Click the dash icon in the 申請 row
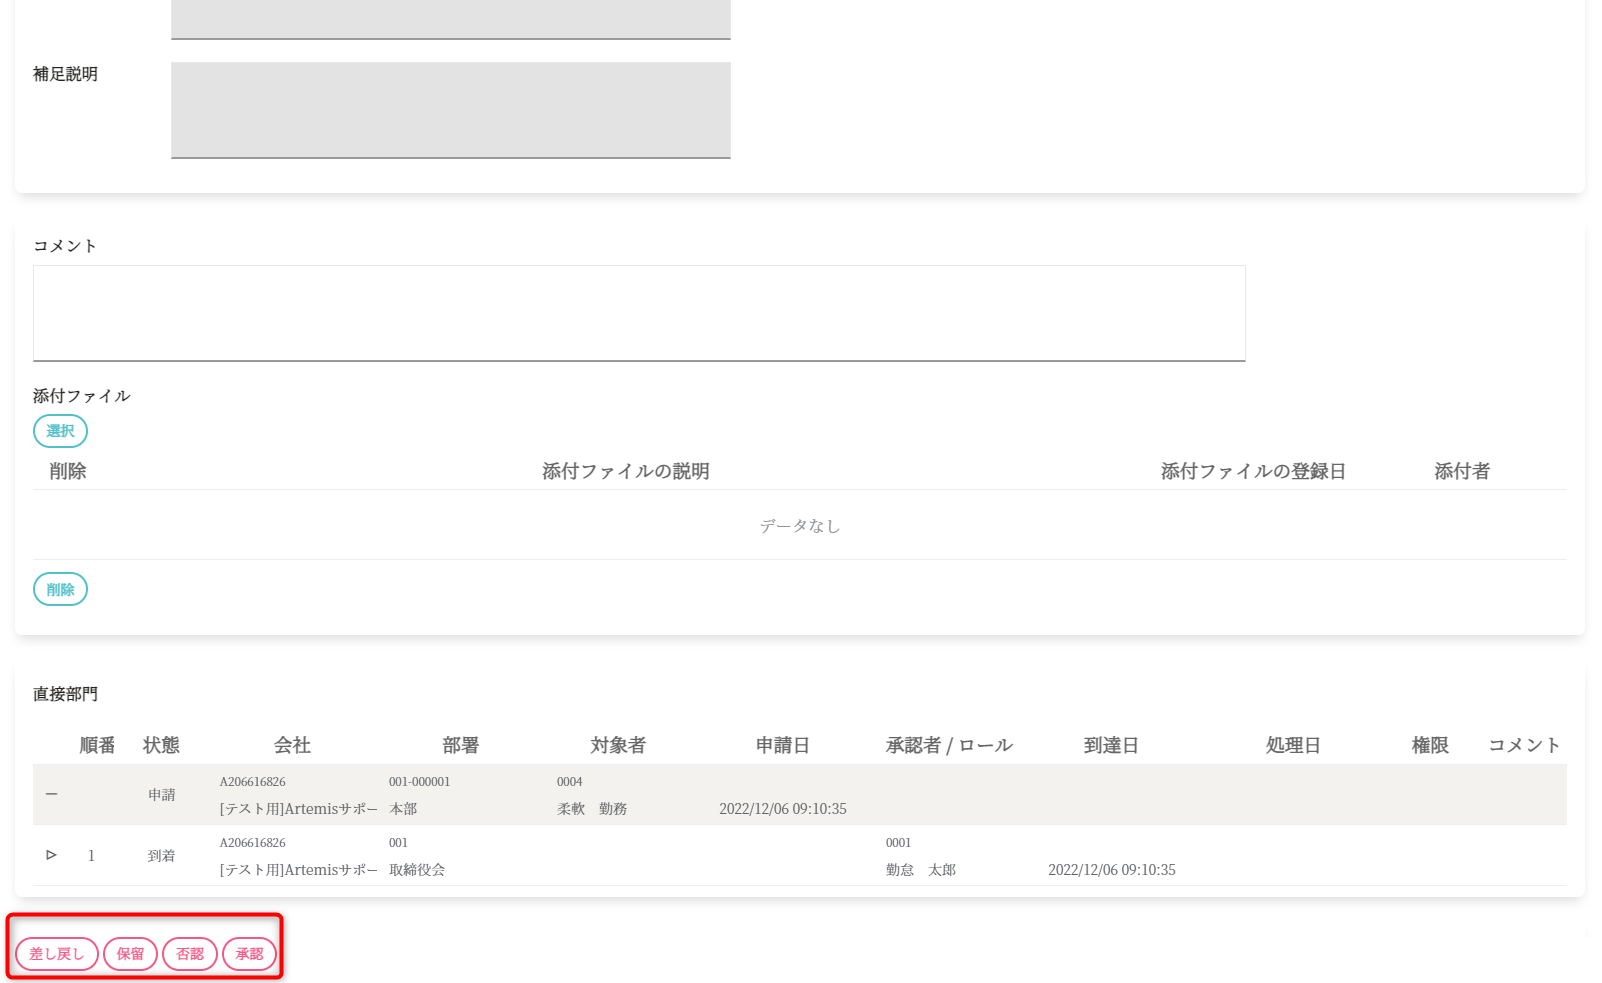The image size is (1602, 983). coord(51,794)
